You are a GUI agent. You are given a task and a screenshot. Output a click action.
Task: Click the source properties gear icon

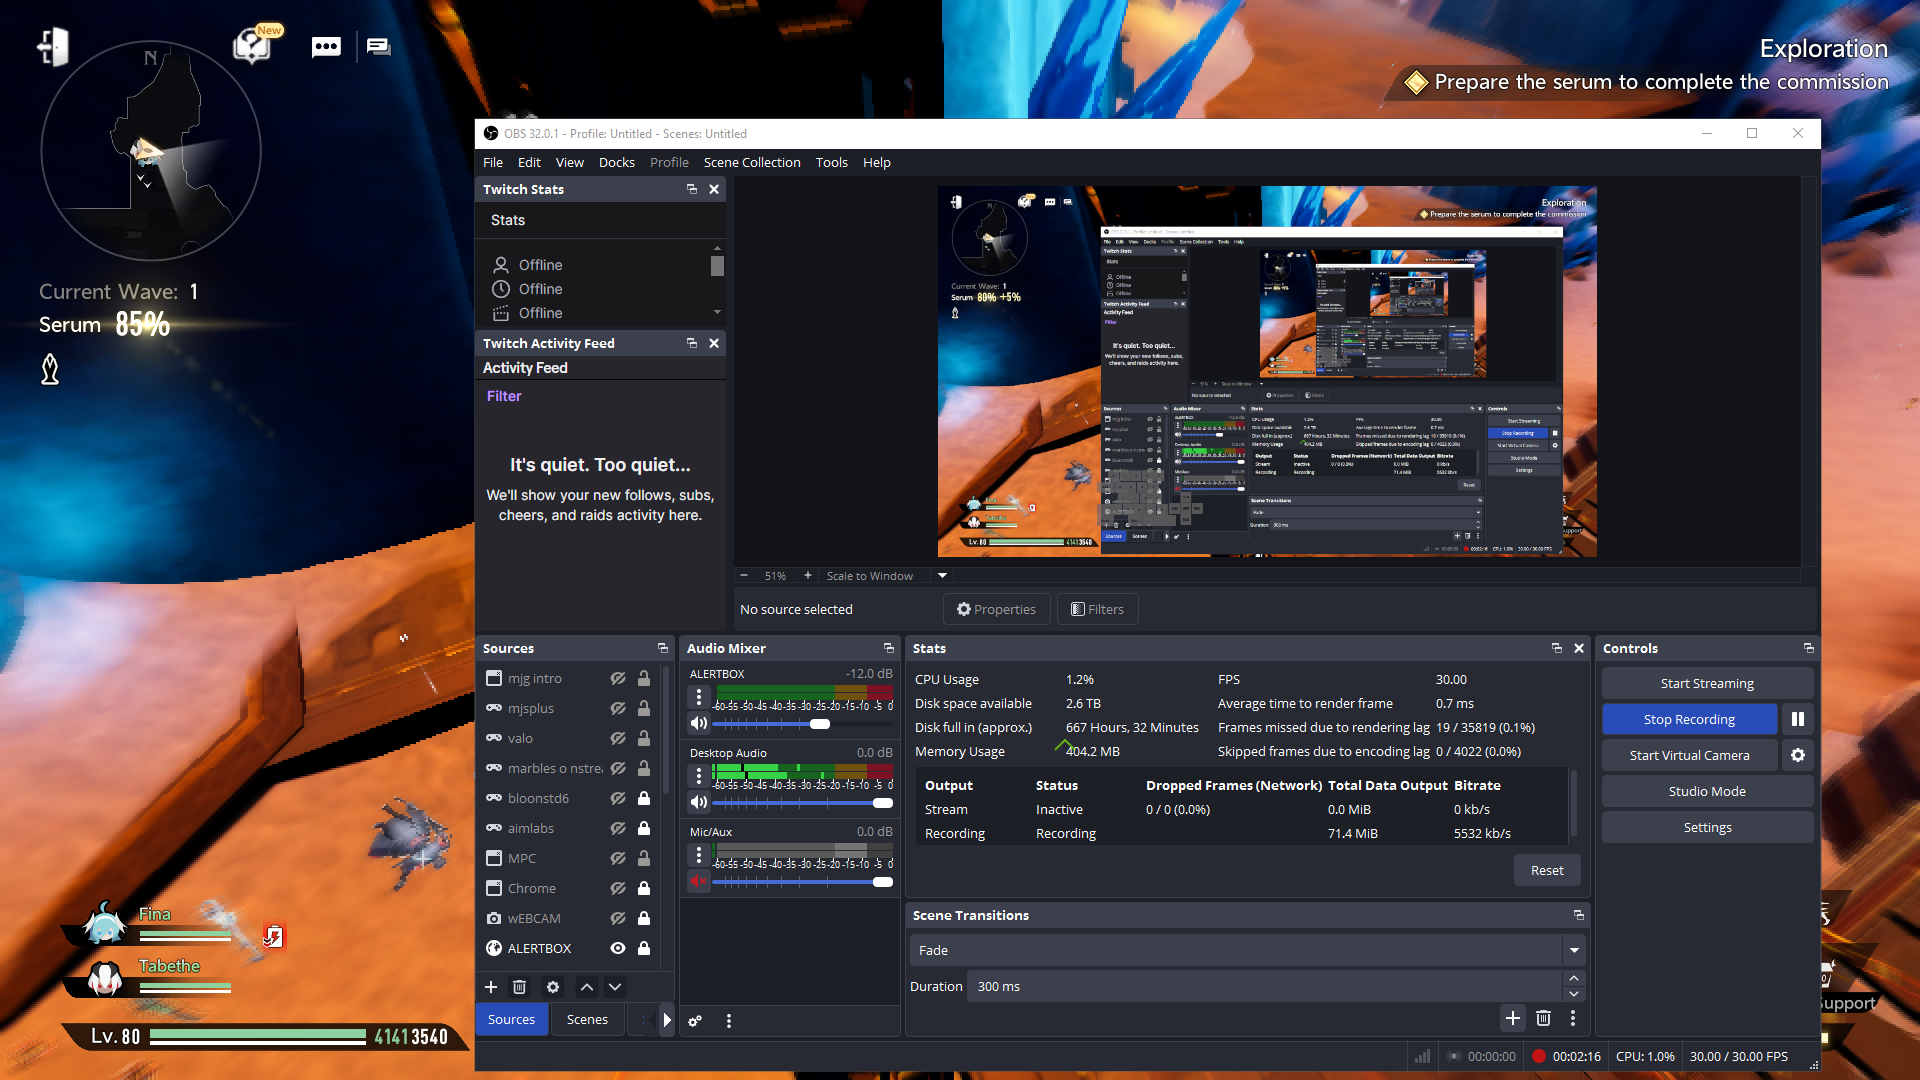(x=553, y=987)
